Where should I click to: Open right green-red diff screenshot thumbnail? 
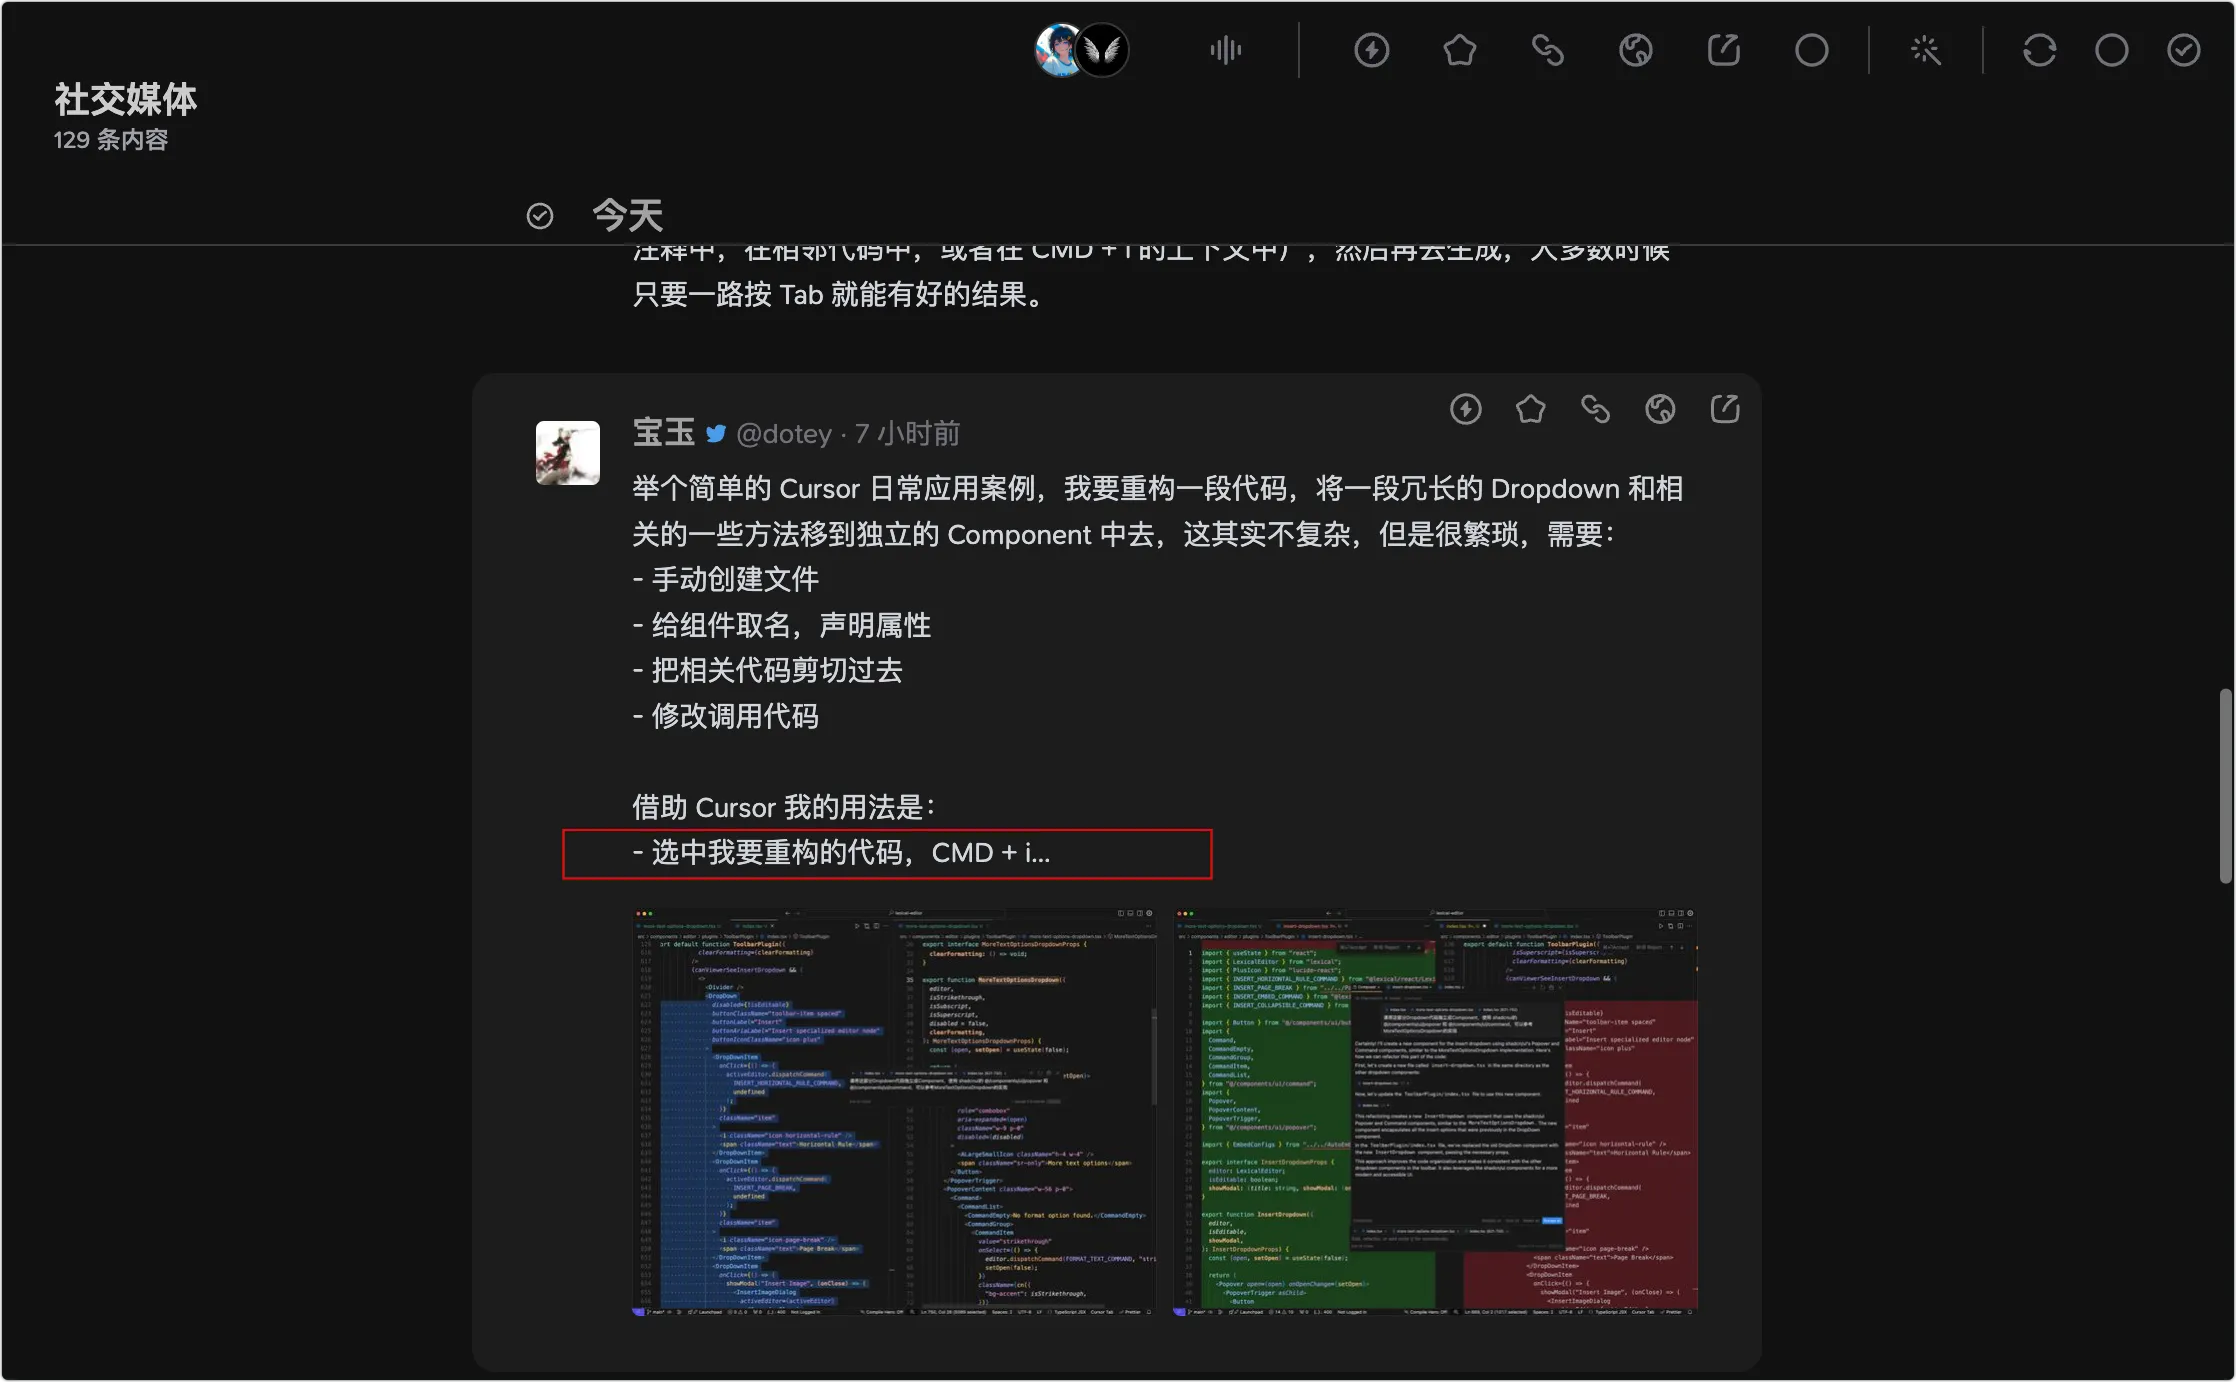pyautogui.click(x=1435, y=1112)
